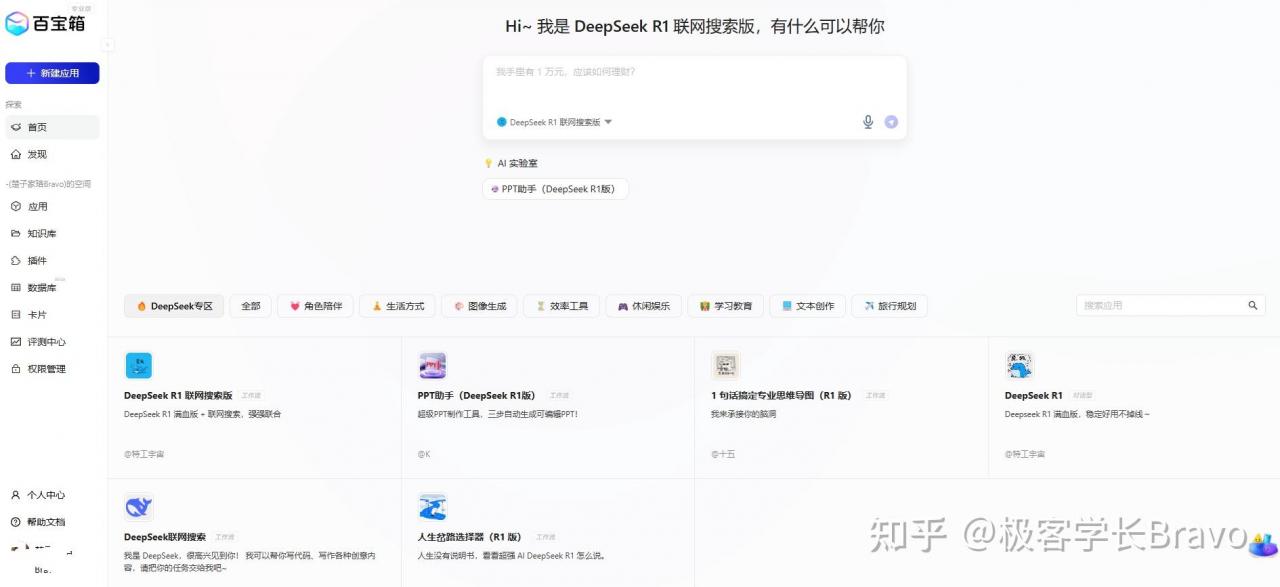This screenshot has width=1280, height=587.
Task: Click the 个人中心 person icon
Action: [x=15, y=495]
